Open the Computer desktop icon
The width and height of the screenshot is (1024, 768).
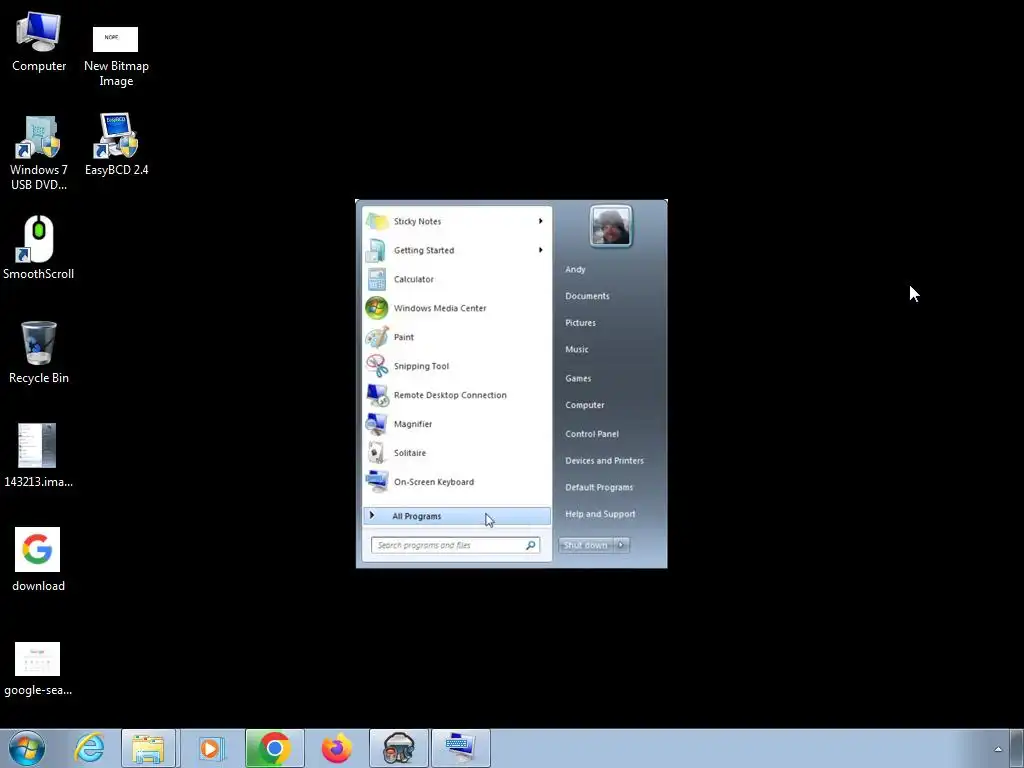coord(39,42)
